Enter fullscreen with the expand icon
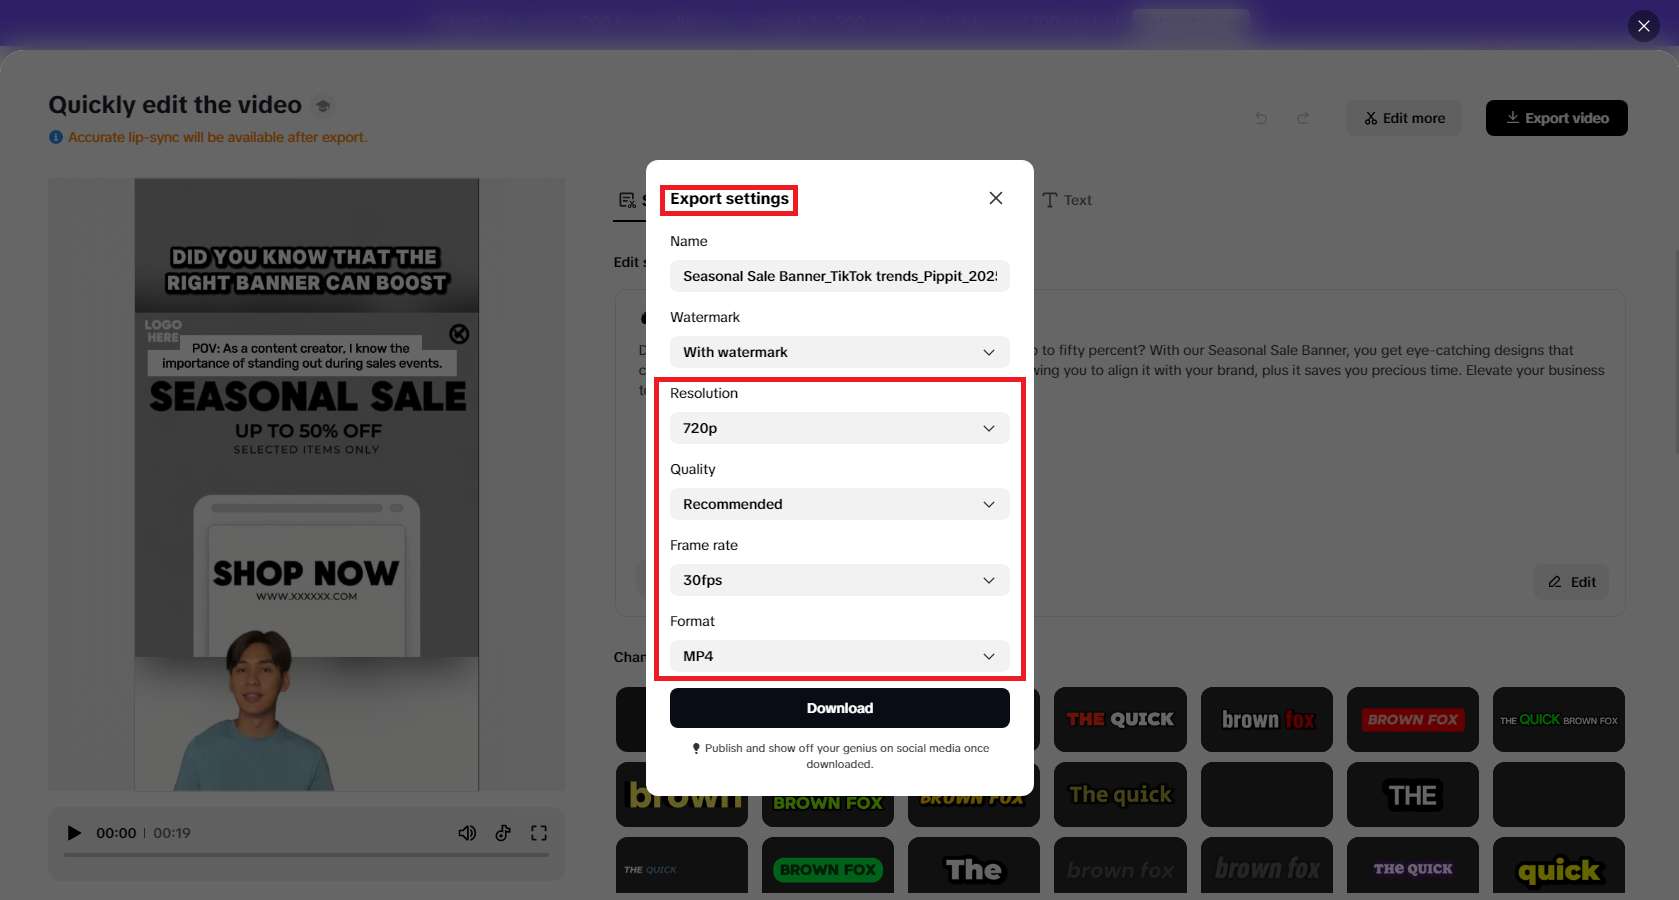Viewport: 1679px width, 900px height. (x=539, y=832)
